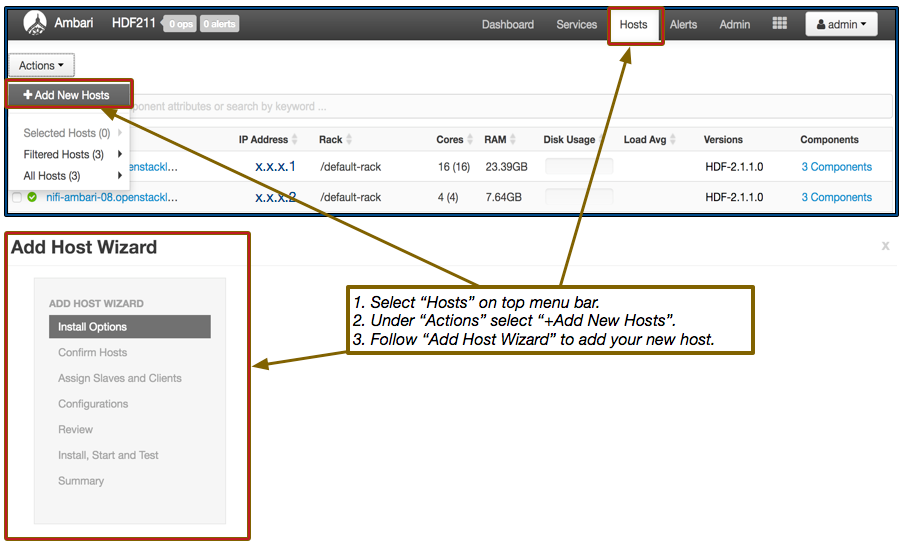Click the 0 alerts badge
The image size is (904, 547).
coord(220,24)
